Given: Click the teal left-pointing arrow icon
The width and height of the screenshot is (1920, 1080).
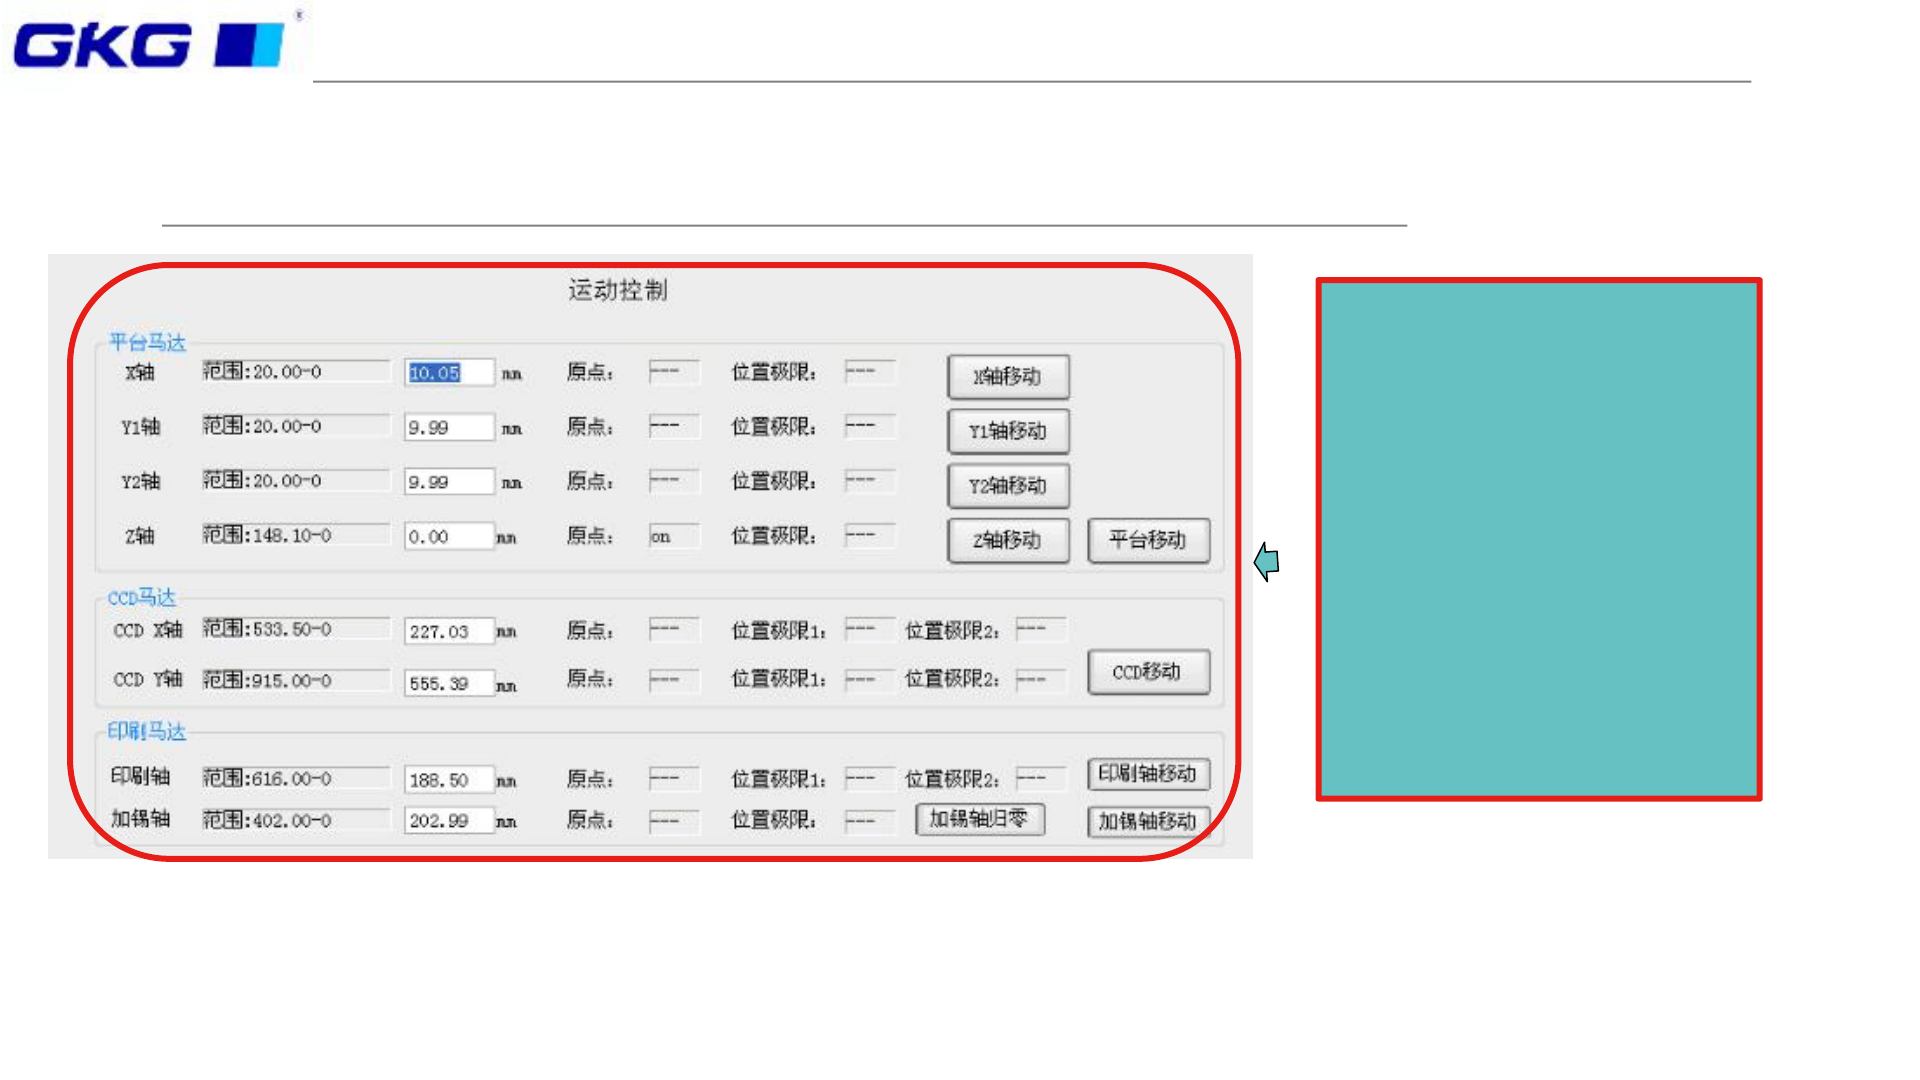Looking at the screenshot, I should [x=1267, y=561].
